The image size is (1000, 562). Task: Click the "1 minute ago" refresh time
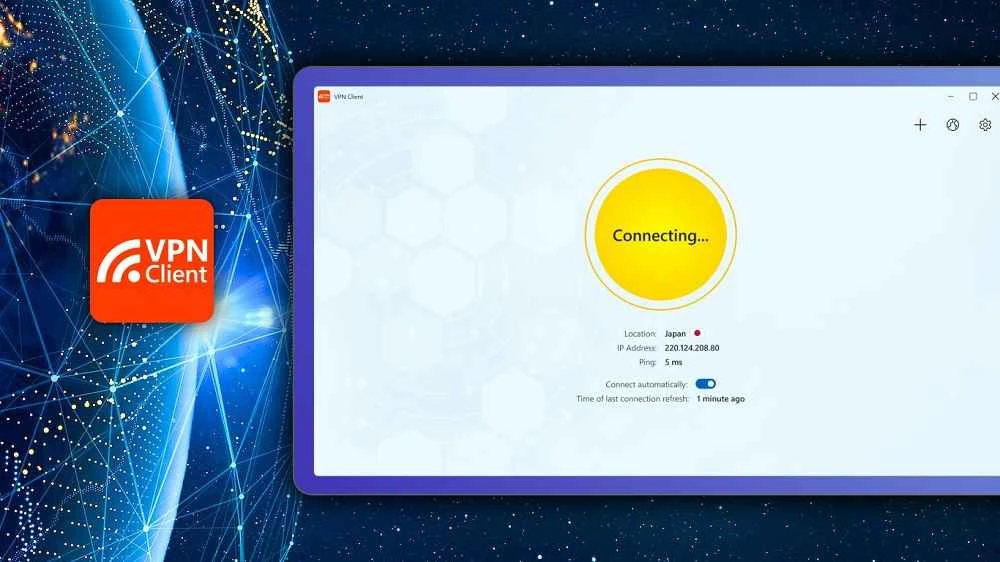coord(720,399)
